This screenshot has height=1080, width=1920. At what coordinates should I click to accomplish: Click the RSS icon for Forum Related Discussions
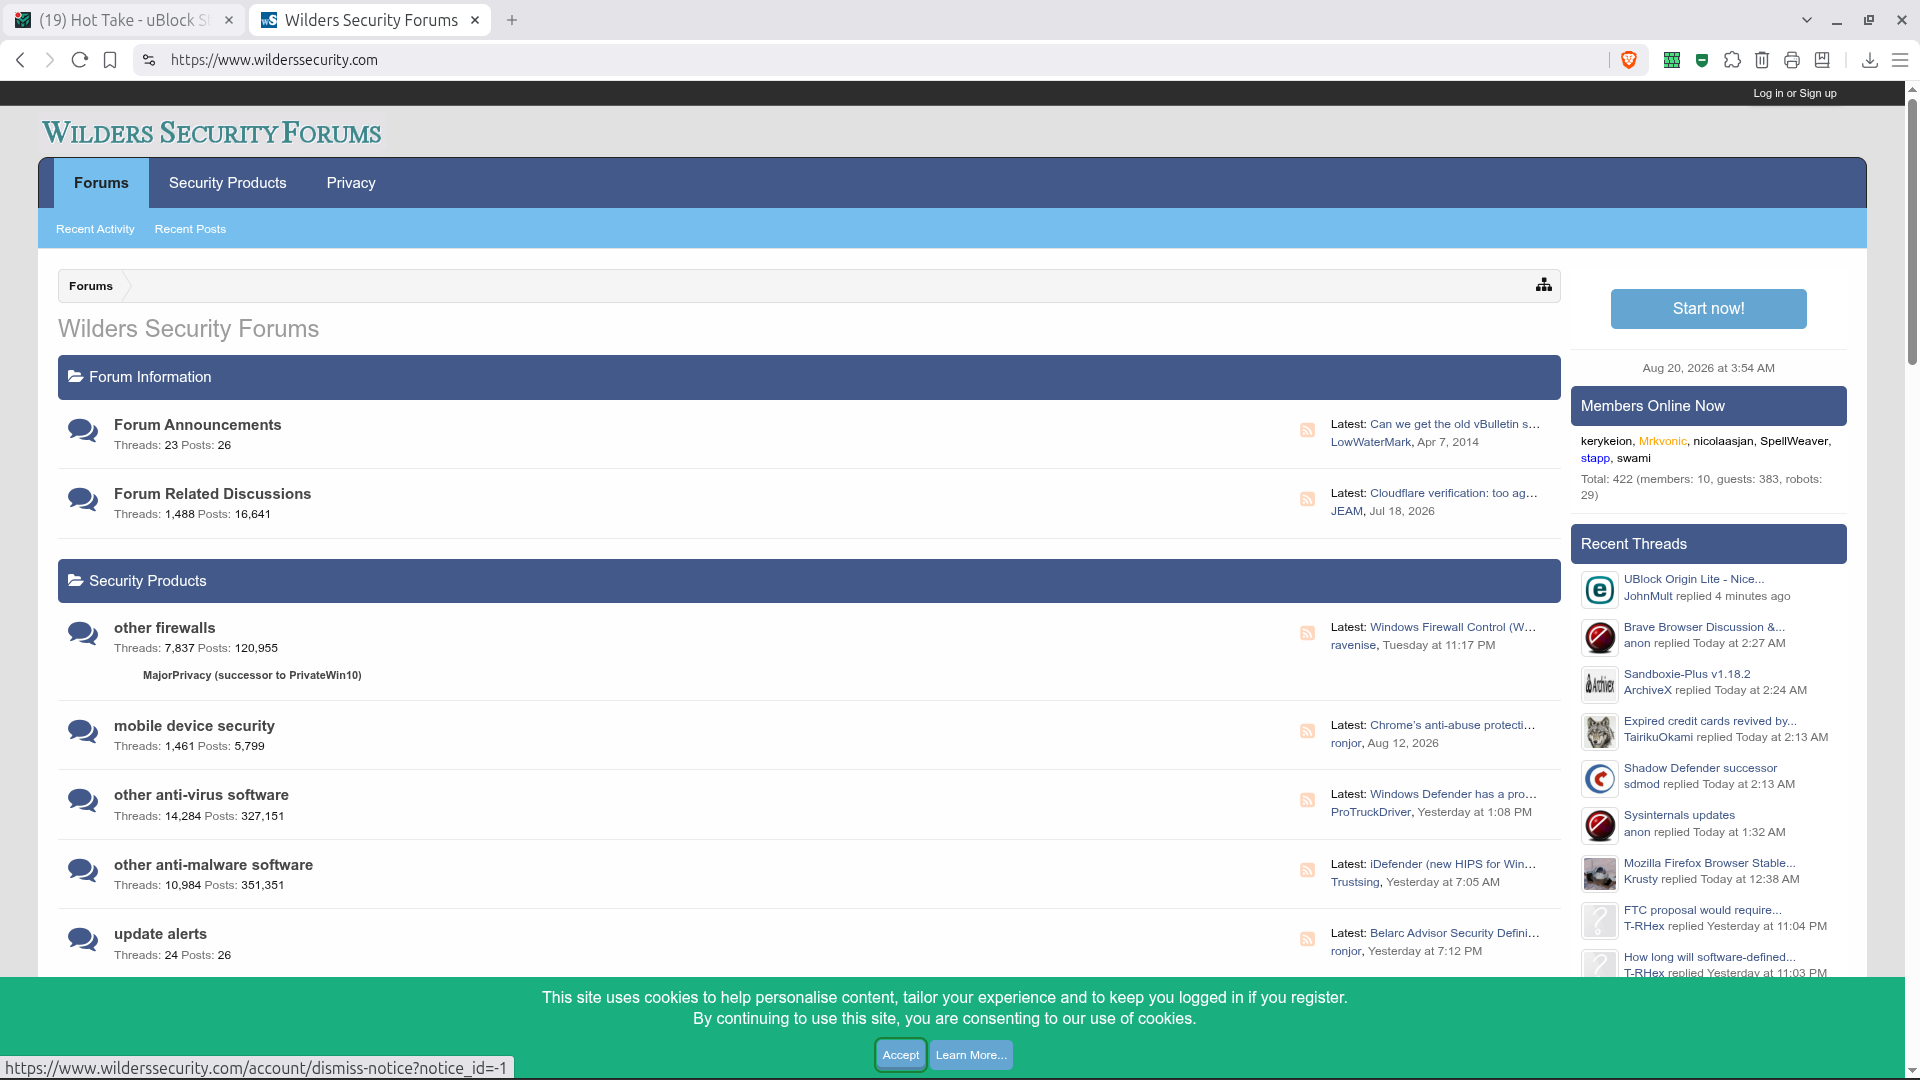1307,499
